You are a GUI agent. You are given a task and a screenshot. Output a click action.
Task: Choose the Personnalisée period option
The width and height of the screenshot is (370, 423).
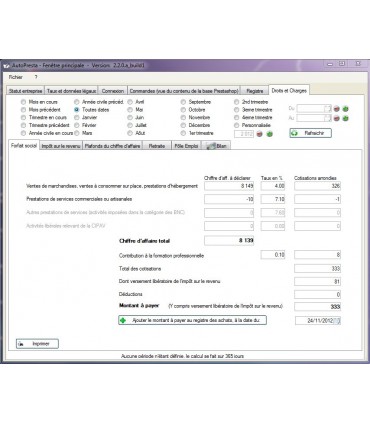[x=237, y=125]
